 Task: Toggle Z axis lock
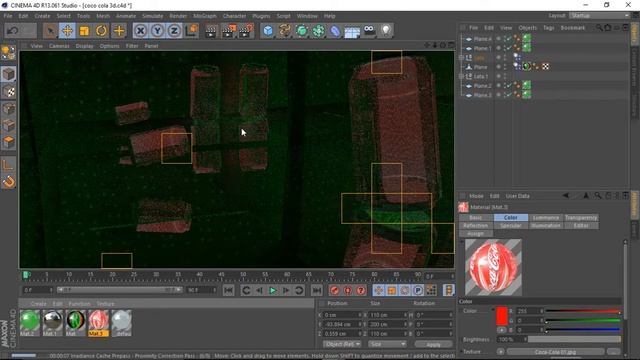175,31
